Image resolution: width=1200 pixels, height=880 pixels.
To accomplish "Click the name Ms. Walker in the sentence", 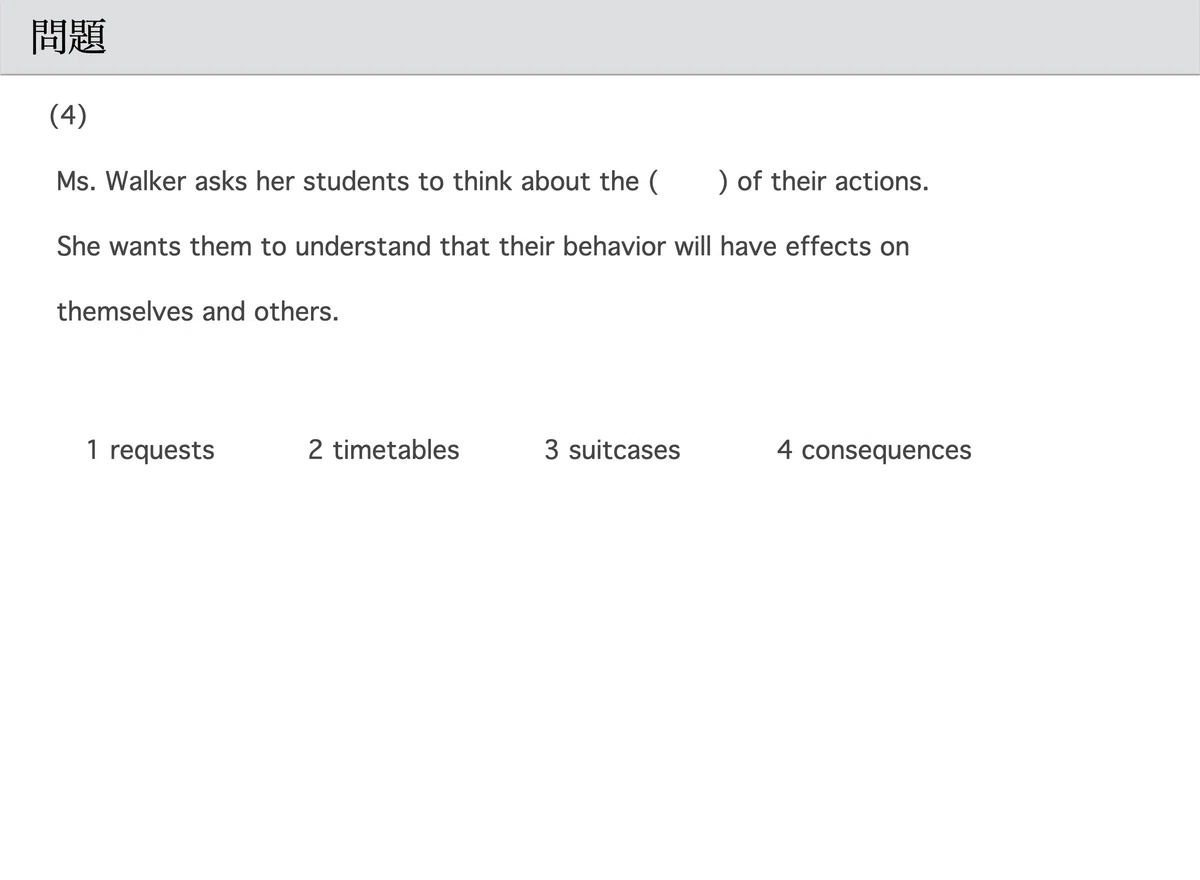I will coord(123,182).
